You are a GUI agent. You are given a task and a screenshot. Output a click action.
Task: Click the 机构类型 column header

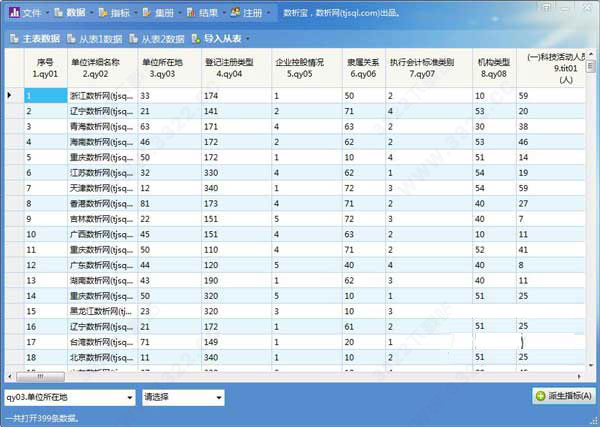(x=494, y=67)
